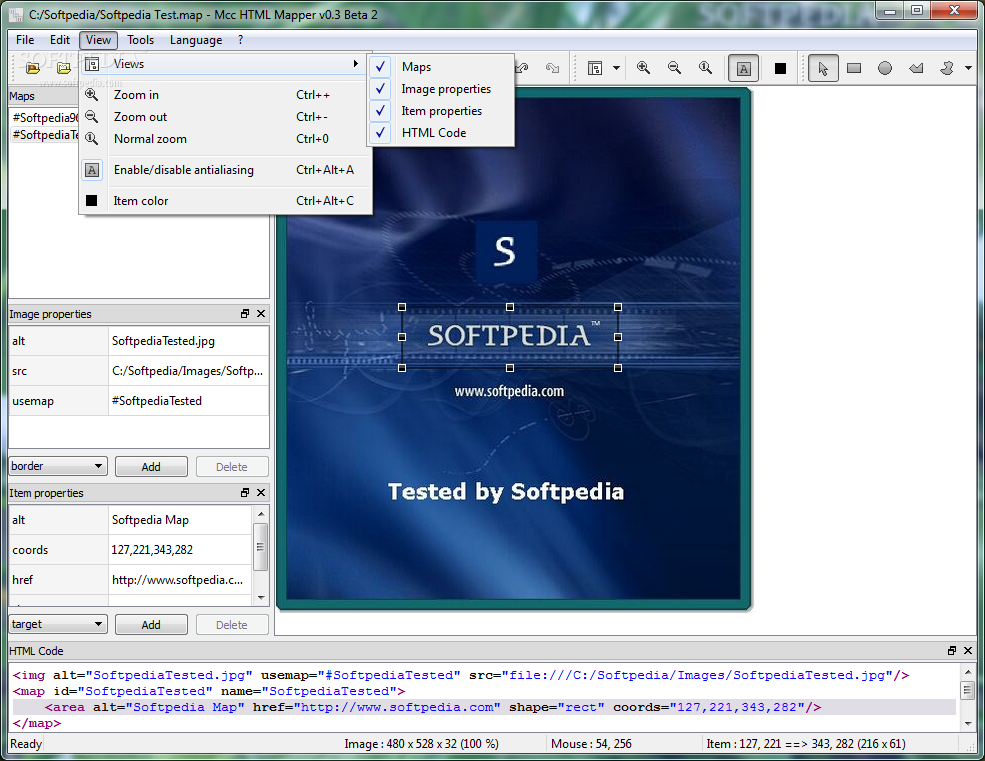
Task: Click Delete next to border dropdown
Action: click(x=232, y=467)
